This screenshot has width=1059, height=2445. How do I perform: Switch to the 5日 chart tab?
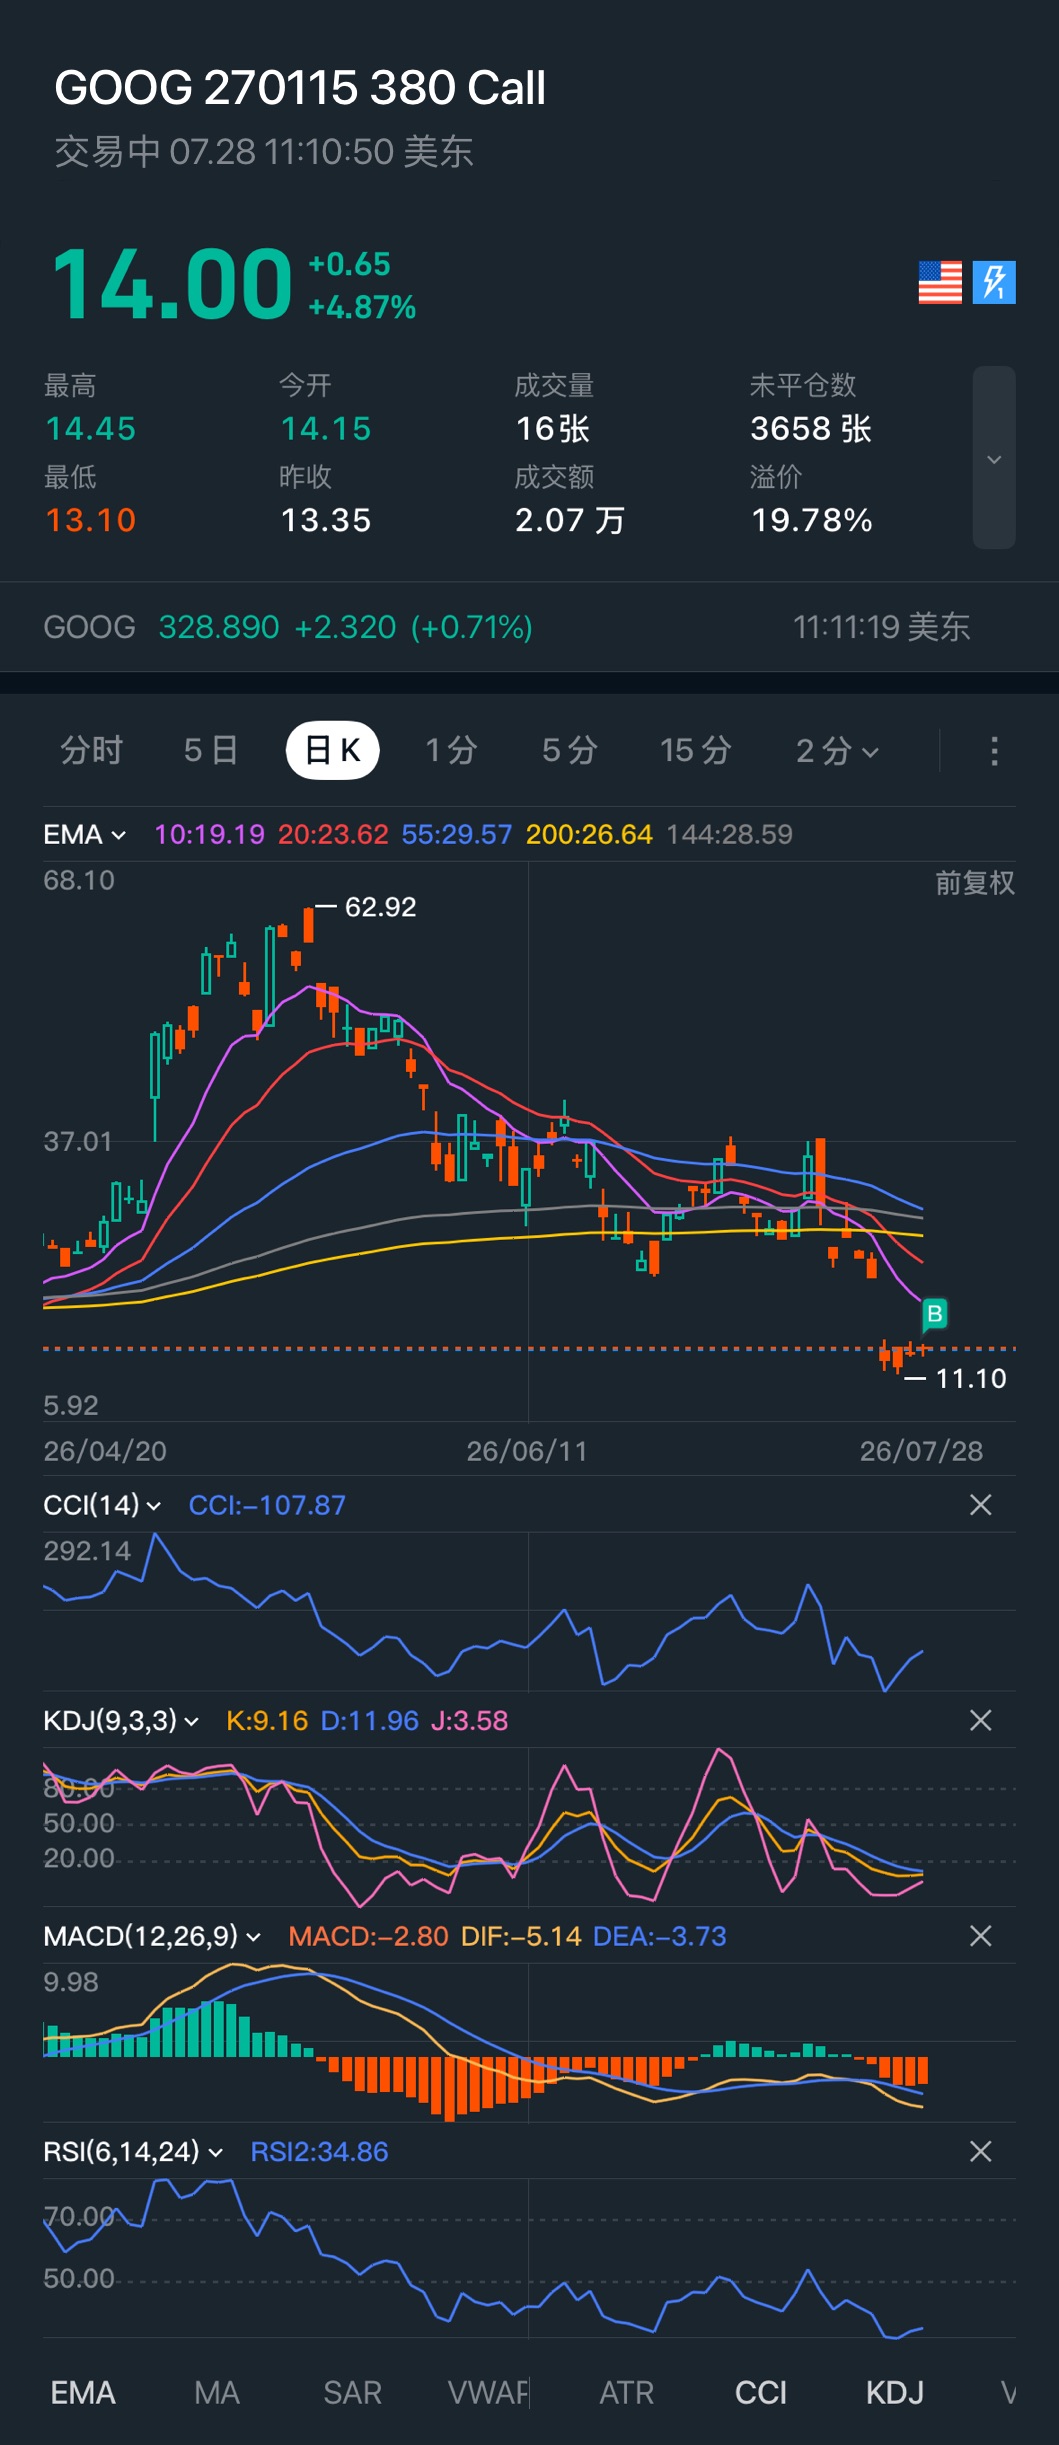(x=211, y=750)
